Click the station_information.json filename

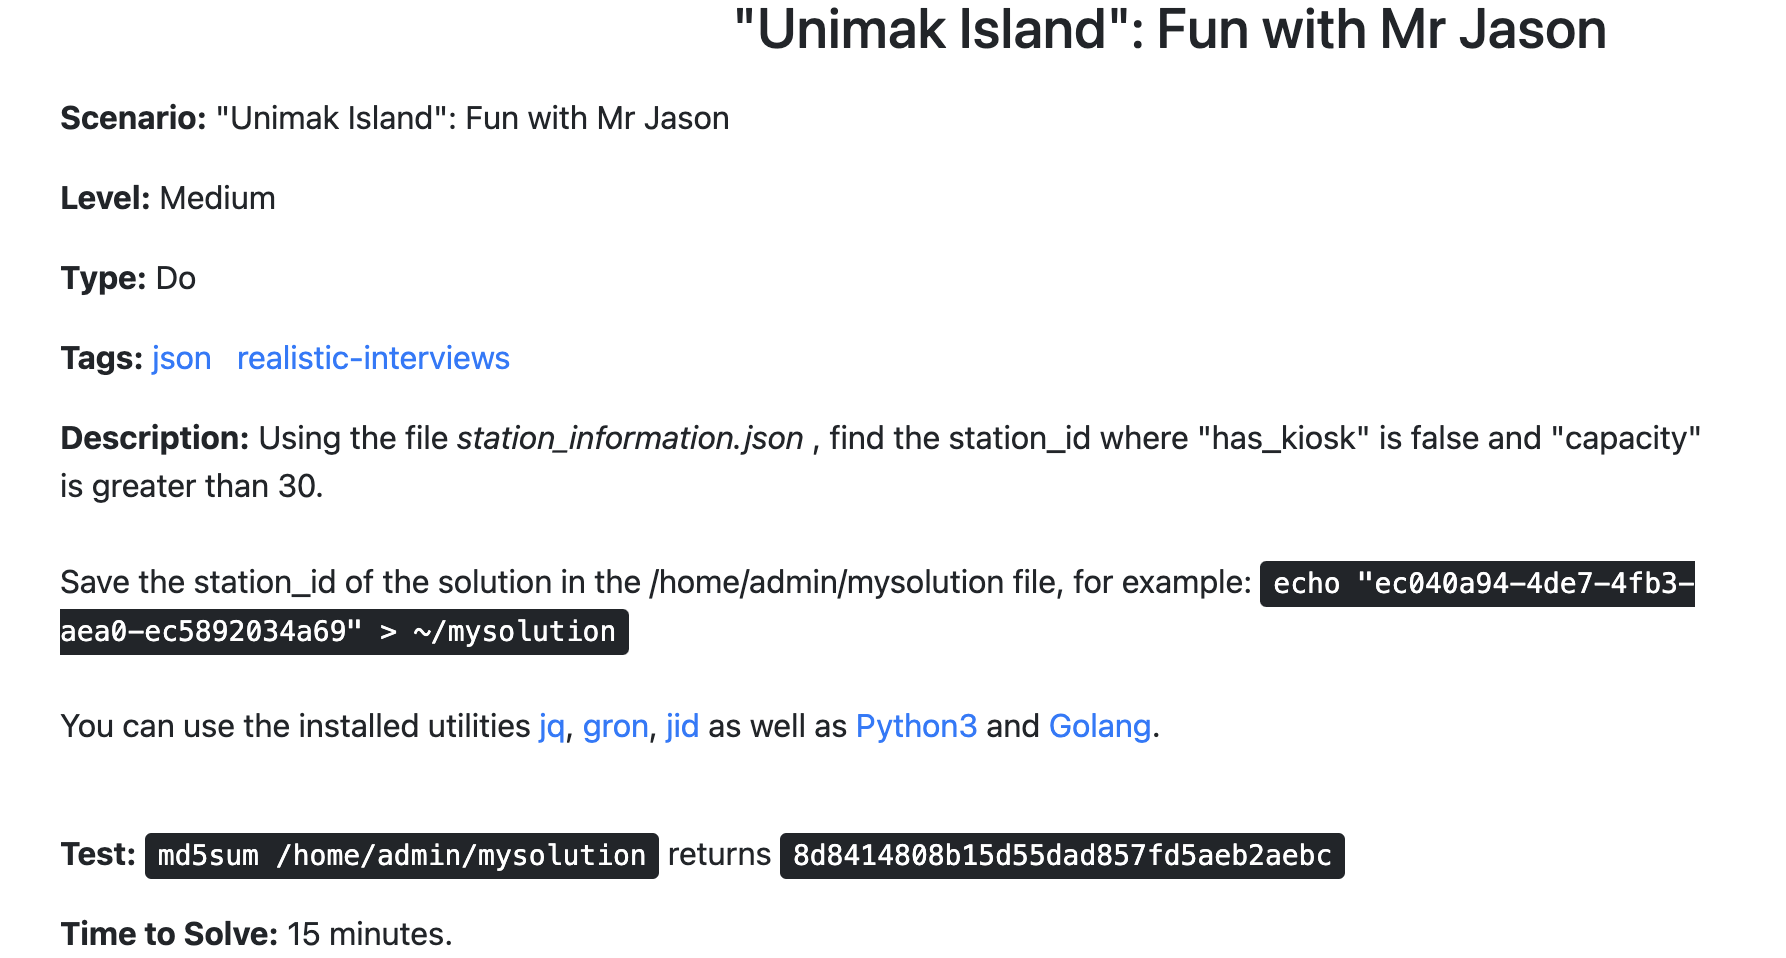pyautogui.click(x=630, y=438)
